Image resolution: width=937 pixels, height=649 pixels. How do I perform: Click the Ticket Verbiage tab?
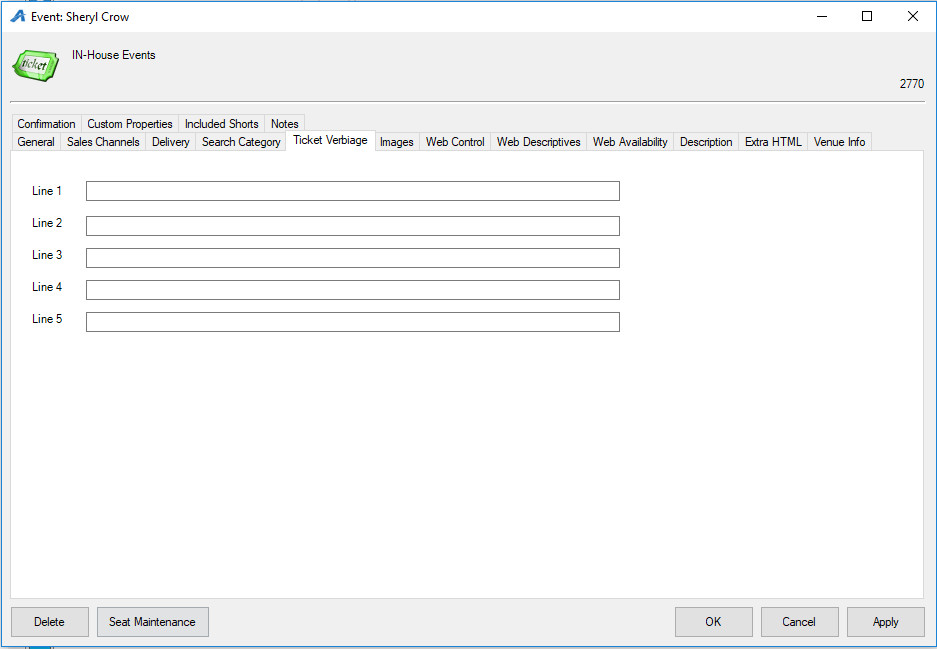point(330,140)
